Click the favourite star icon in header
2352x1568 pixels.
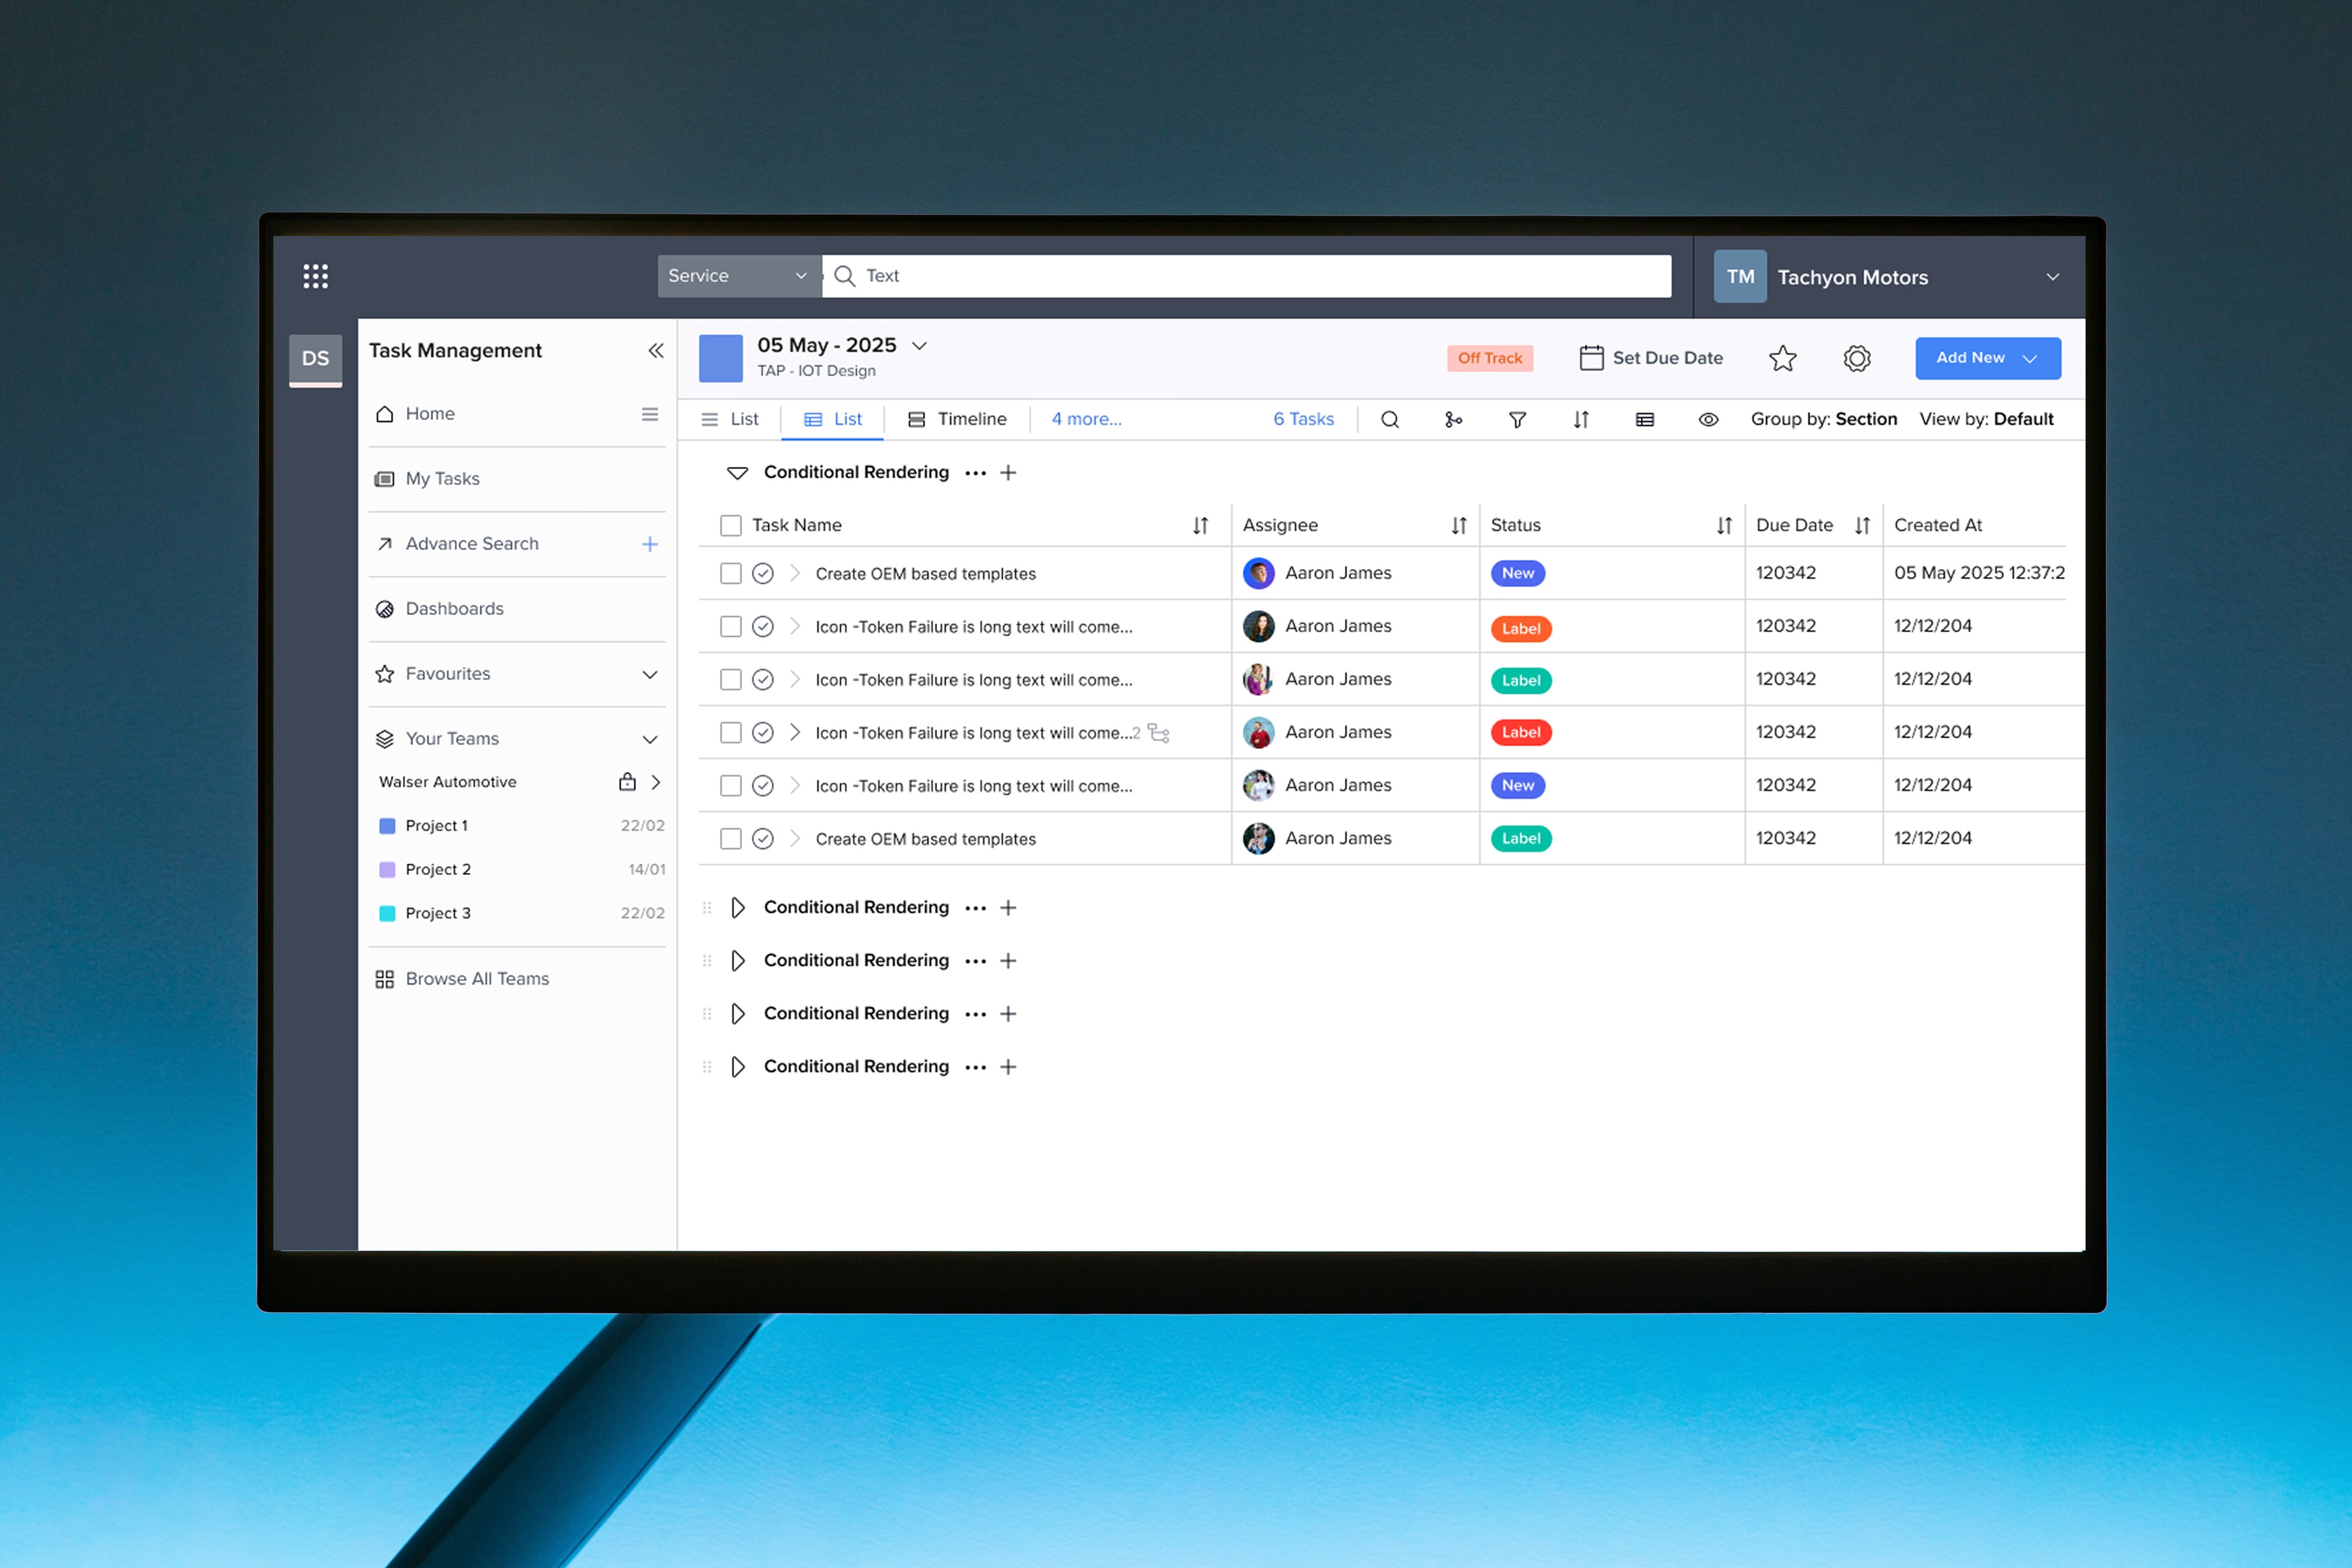1782,358
